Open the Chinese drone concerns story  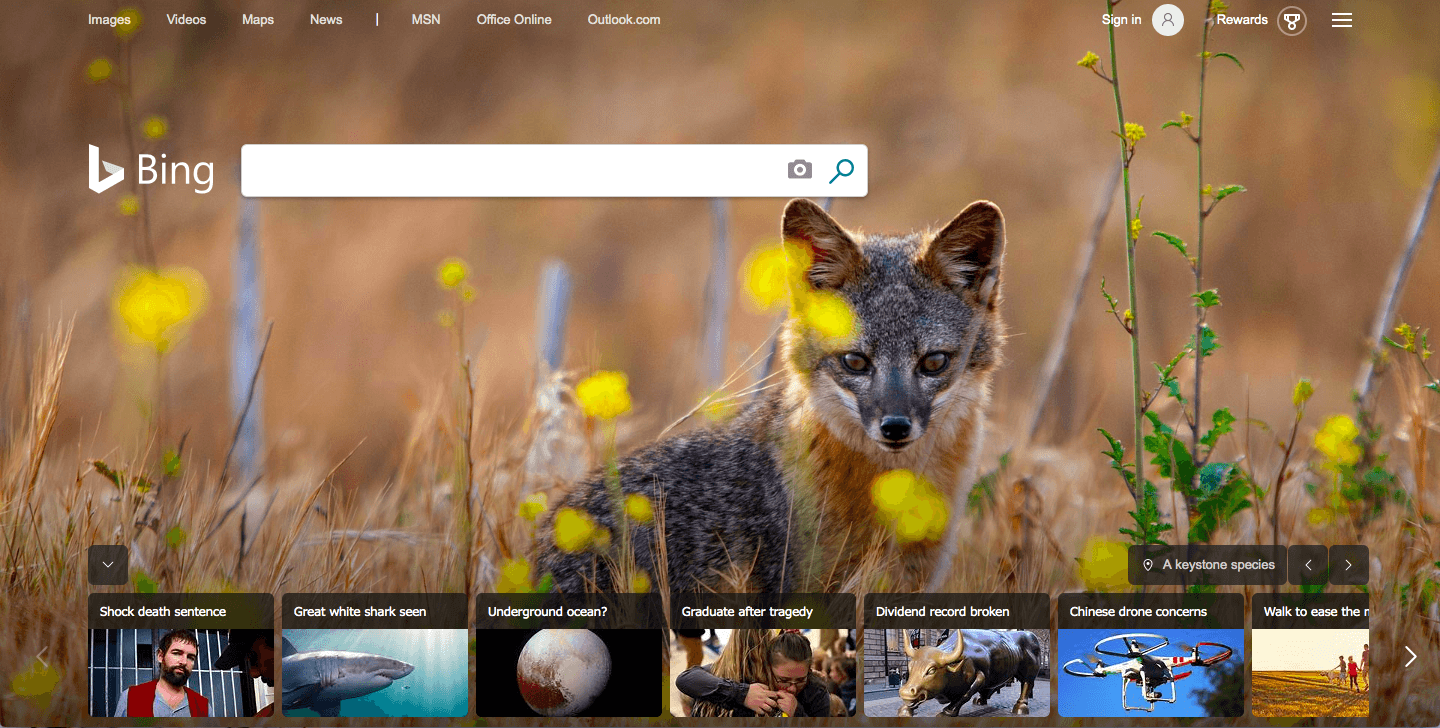(1150, 655)
